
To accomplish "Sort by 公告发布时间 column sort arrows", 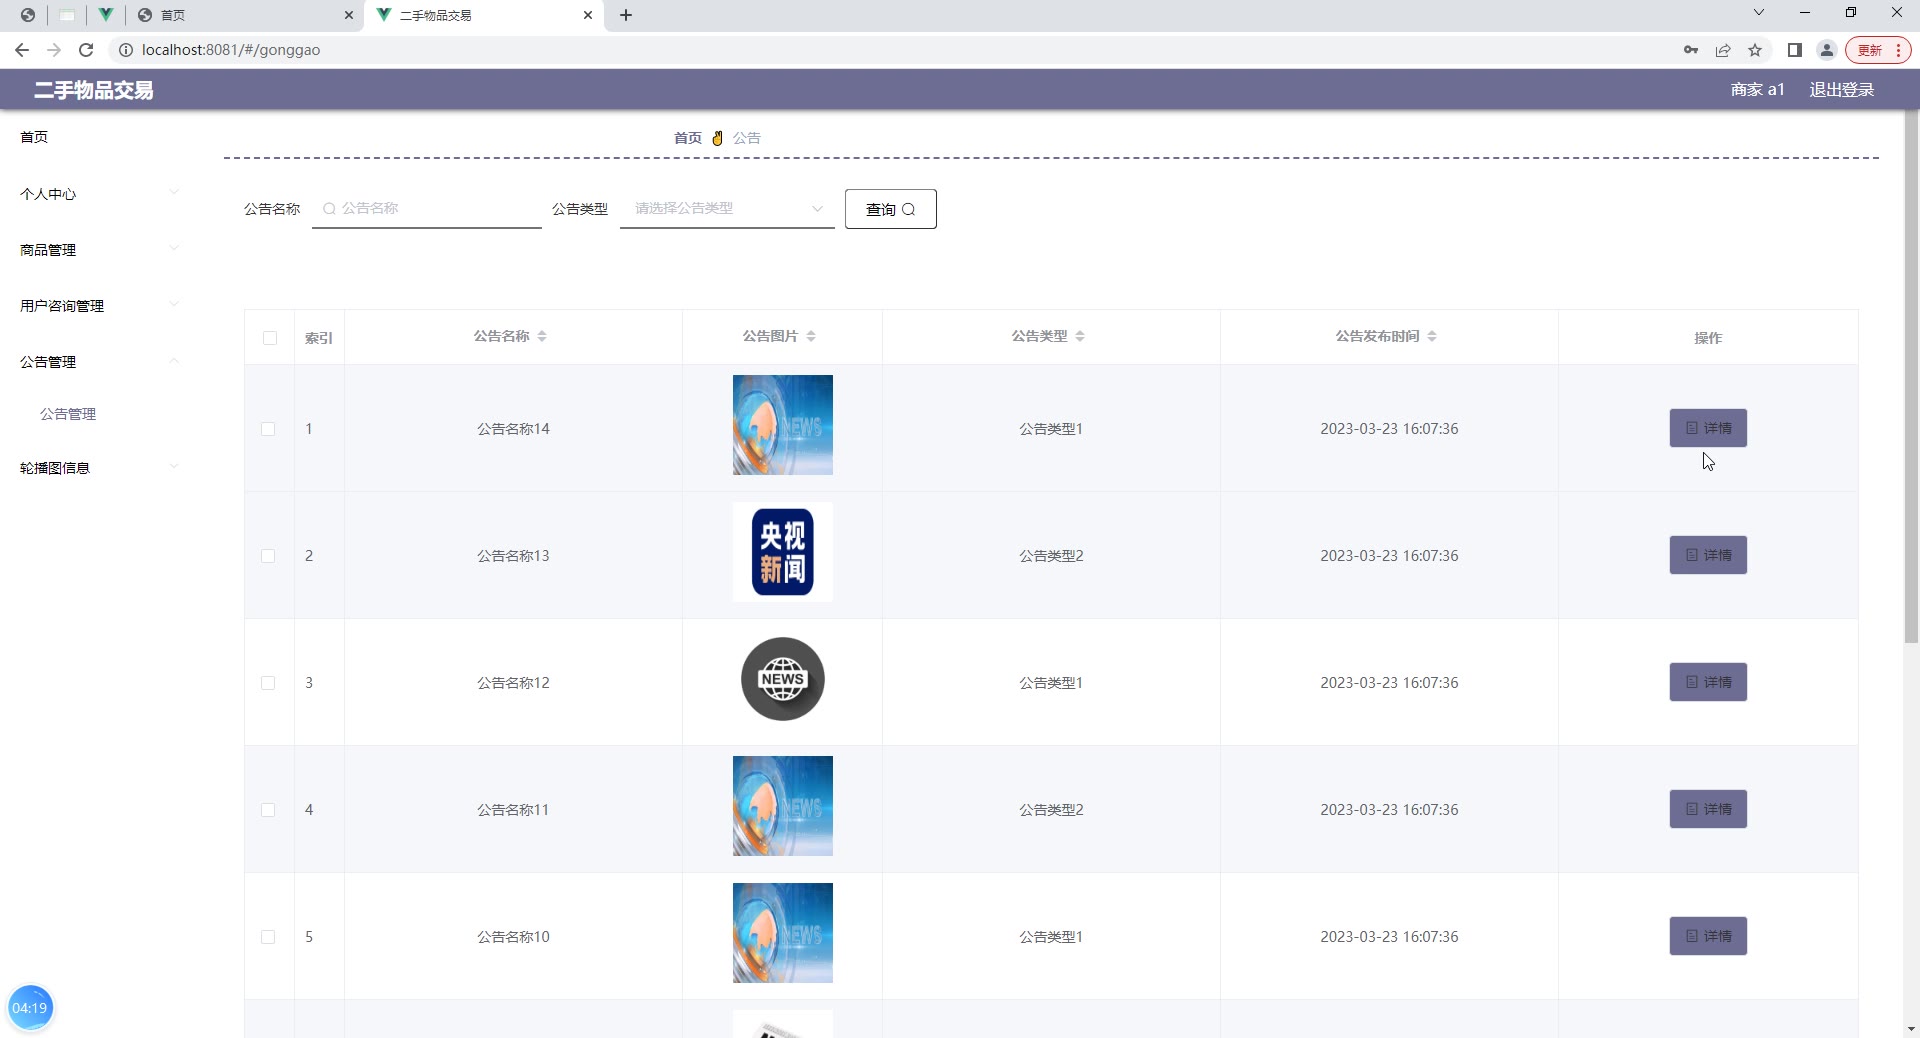I will click(x=1432, y=337).
